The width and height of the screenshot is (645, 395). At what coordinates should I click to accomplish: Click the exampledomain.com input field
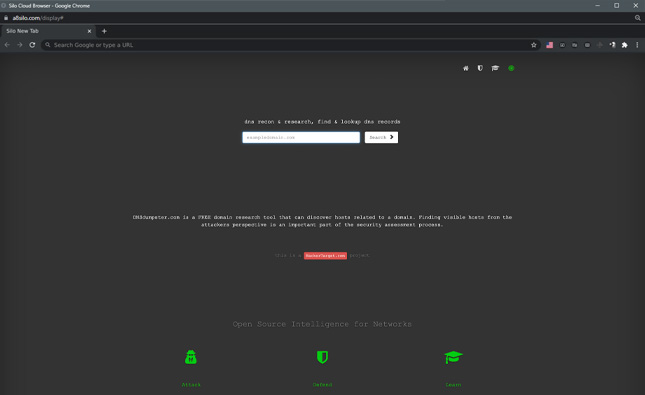[x=301, y=137]
